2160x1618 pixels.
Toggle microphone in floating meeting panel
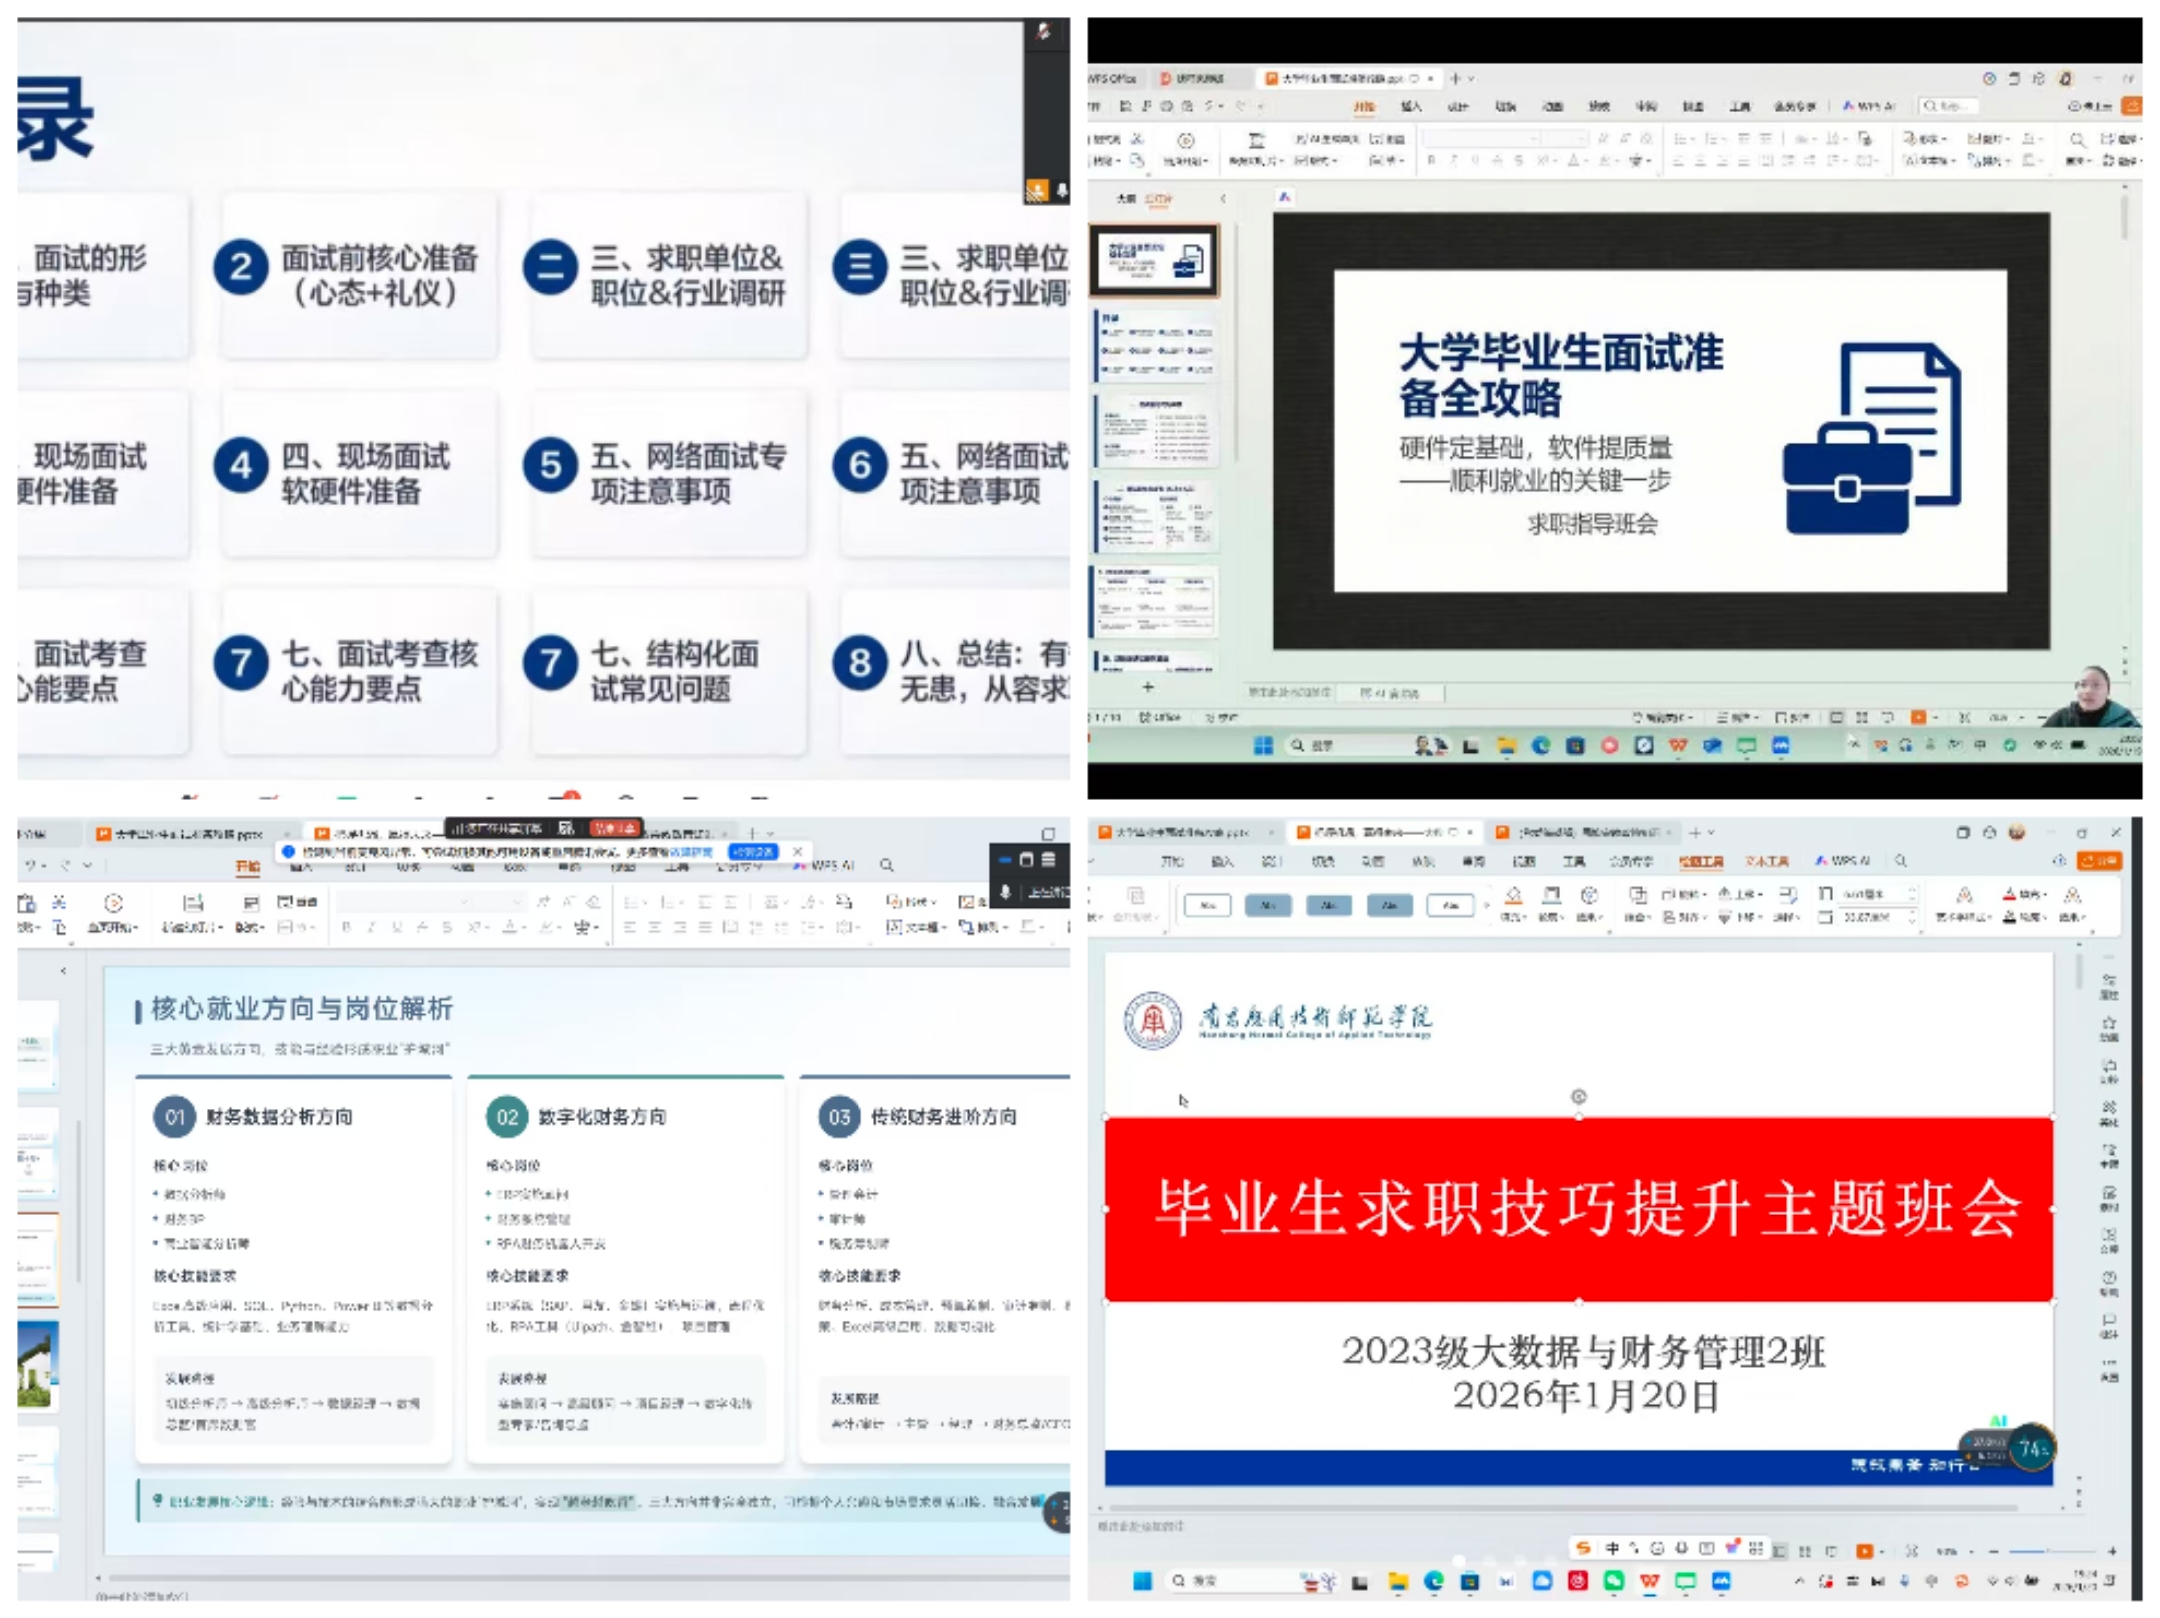point(1006,891)
